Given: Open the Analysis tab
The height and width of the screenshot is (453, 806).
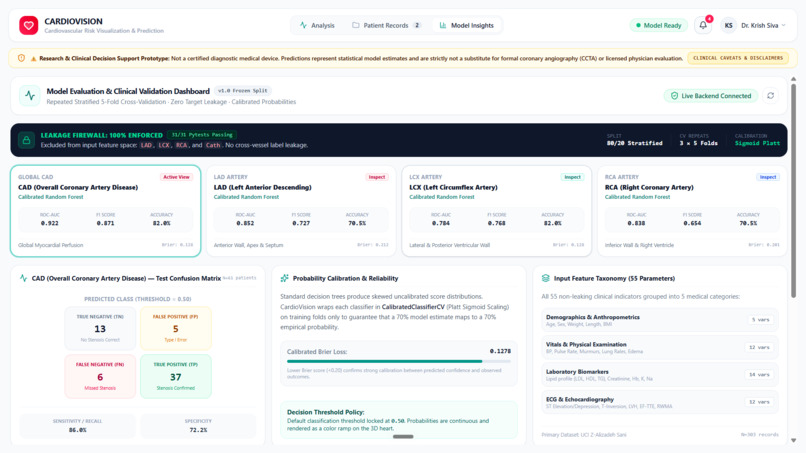Looking at the screenshot, I should pyautogui.click(x=317, y=25).
